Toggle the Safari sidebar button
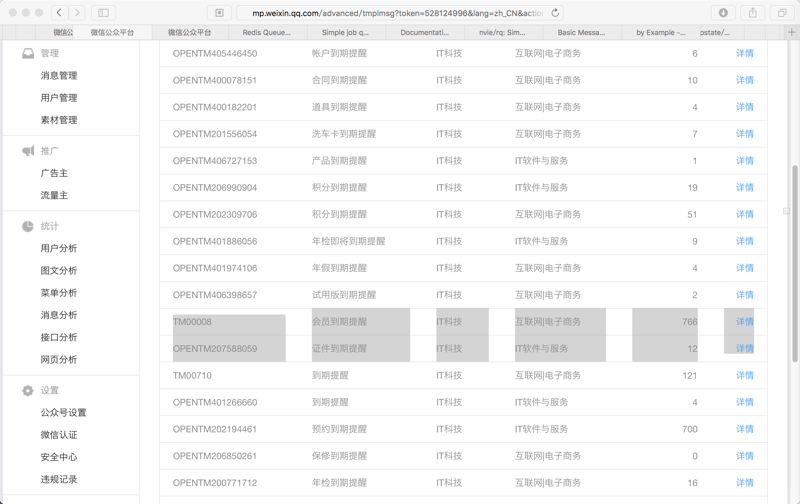The width and height of the screenshot is (800, 504). pyautogui.click(x=104, y=13)
